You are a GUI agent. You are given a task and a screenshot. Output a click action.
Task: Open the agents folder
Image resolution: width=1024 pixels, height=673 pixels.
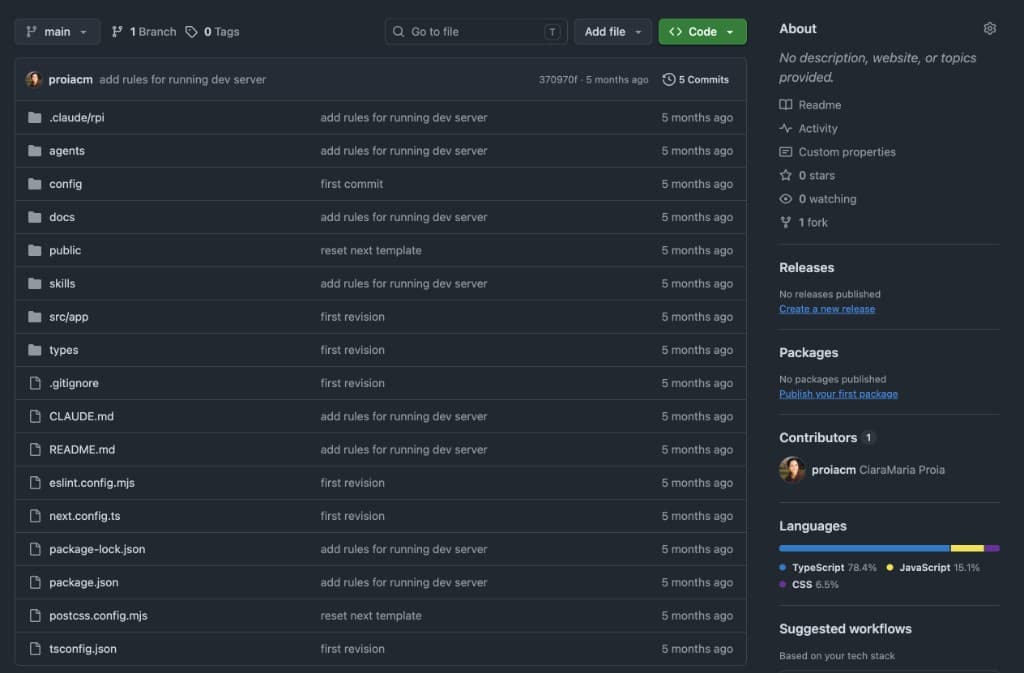tap(67, 151)
